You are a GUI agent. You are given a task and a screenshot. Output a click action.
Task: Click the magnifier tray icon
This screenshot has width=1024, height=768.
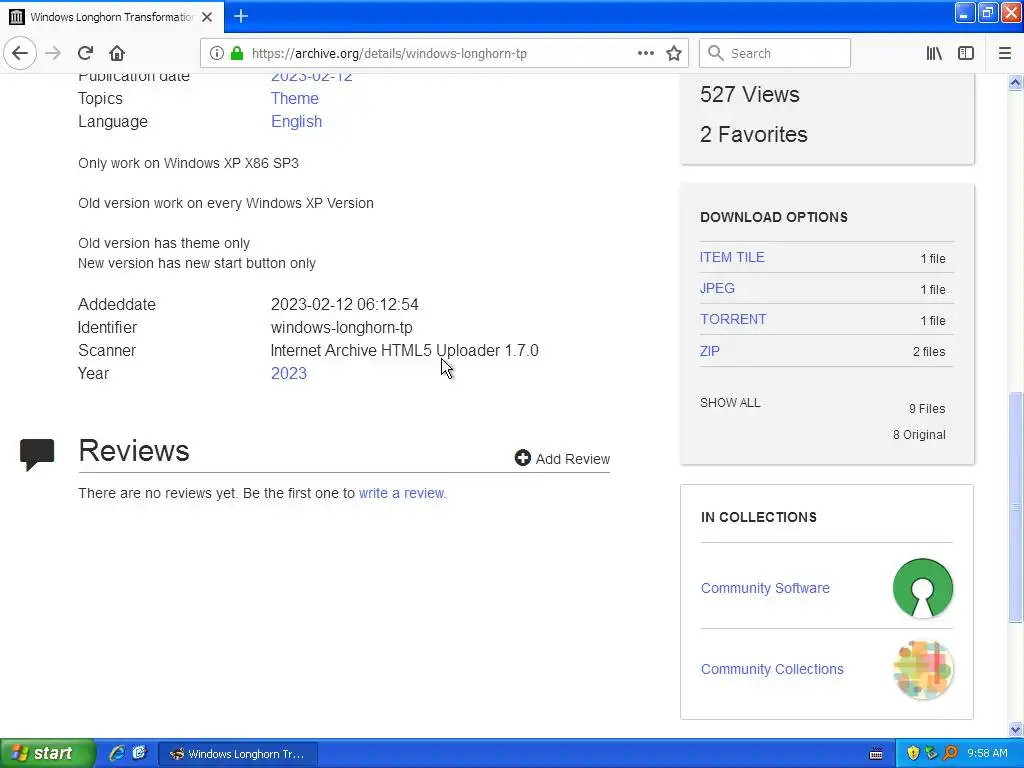tap(950, 753)
